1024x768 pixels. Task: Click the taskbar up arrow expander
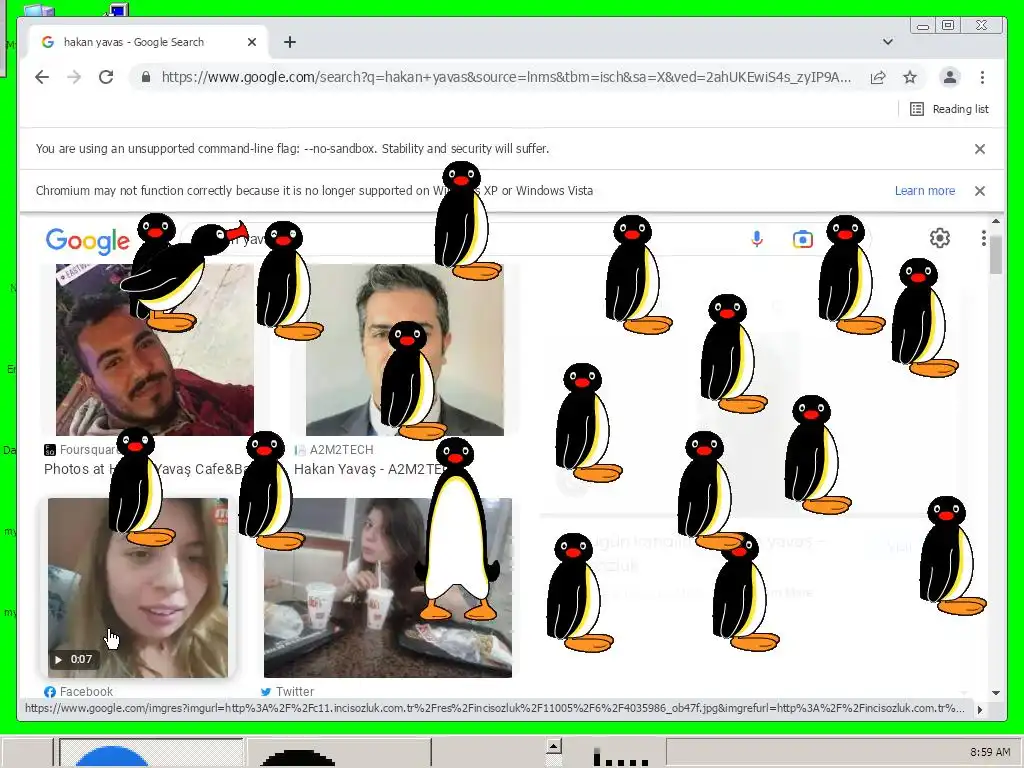[553, 745]
